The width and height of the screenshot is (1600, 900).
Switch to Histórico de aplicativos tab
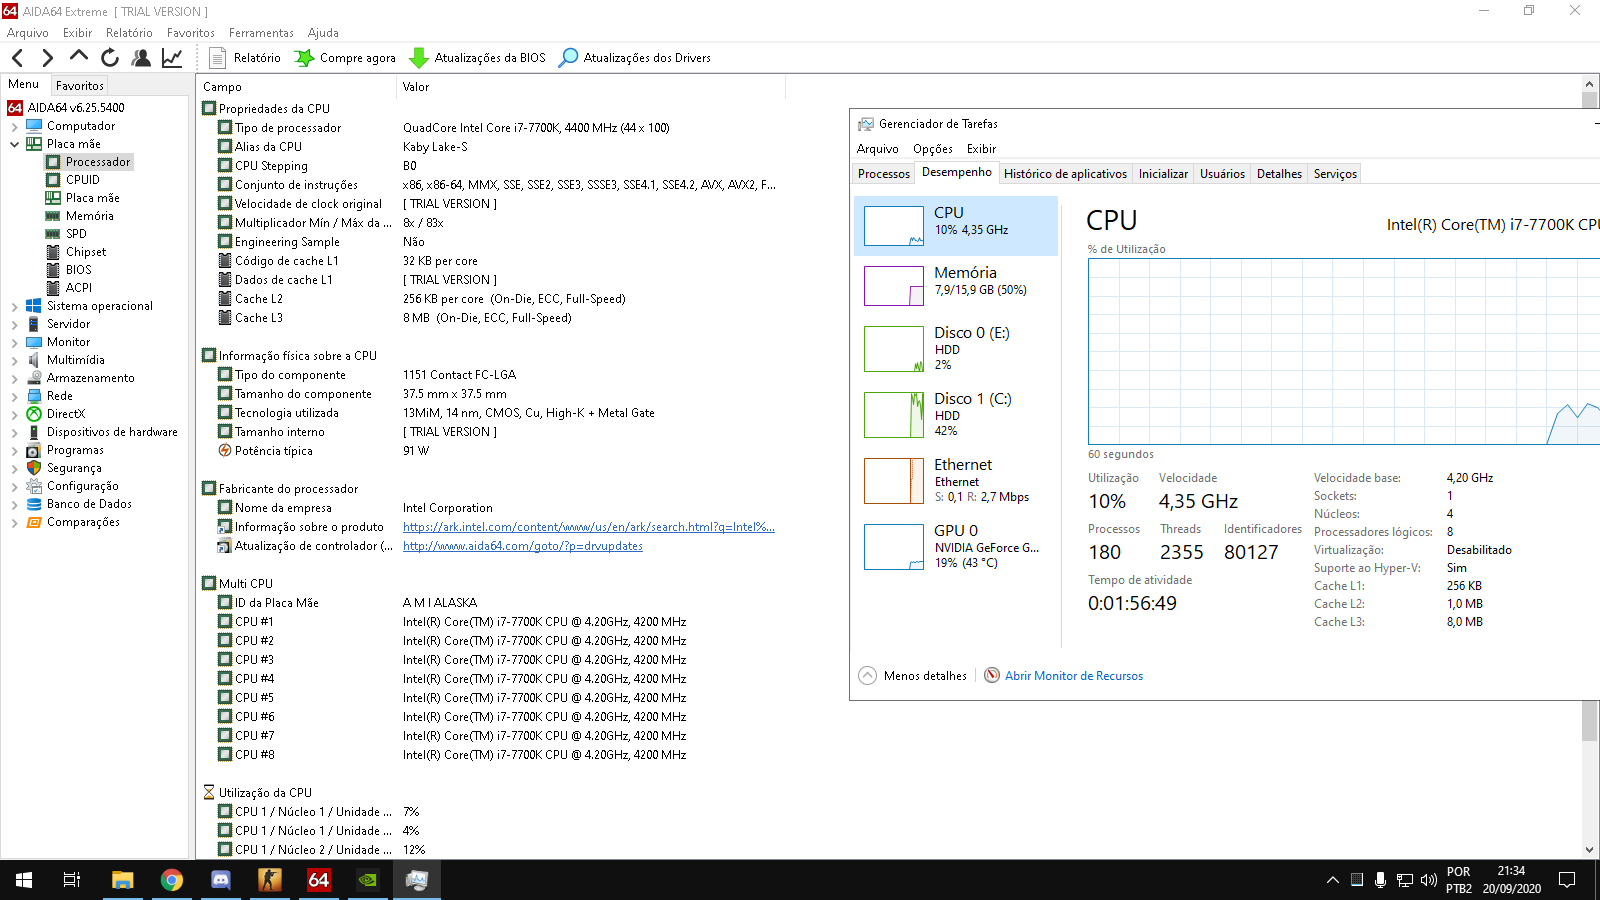coord(1065,174)
